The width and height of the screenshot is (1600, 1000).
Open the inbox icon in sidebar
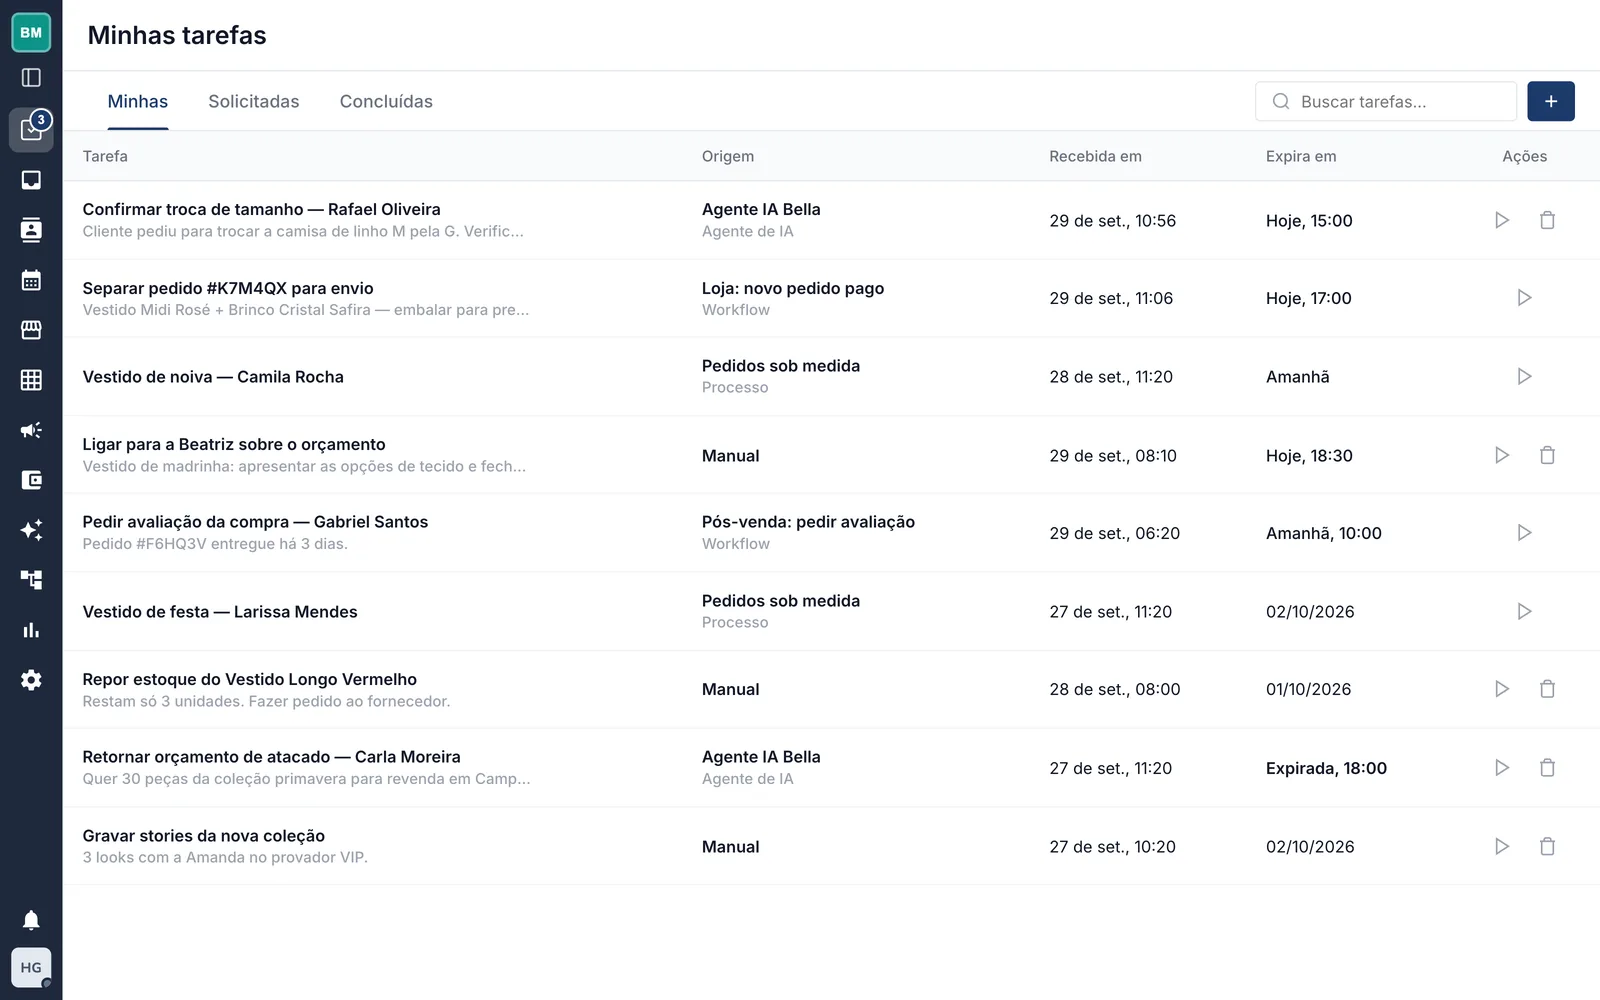tap(31, 180)
